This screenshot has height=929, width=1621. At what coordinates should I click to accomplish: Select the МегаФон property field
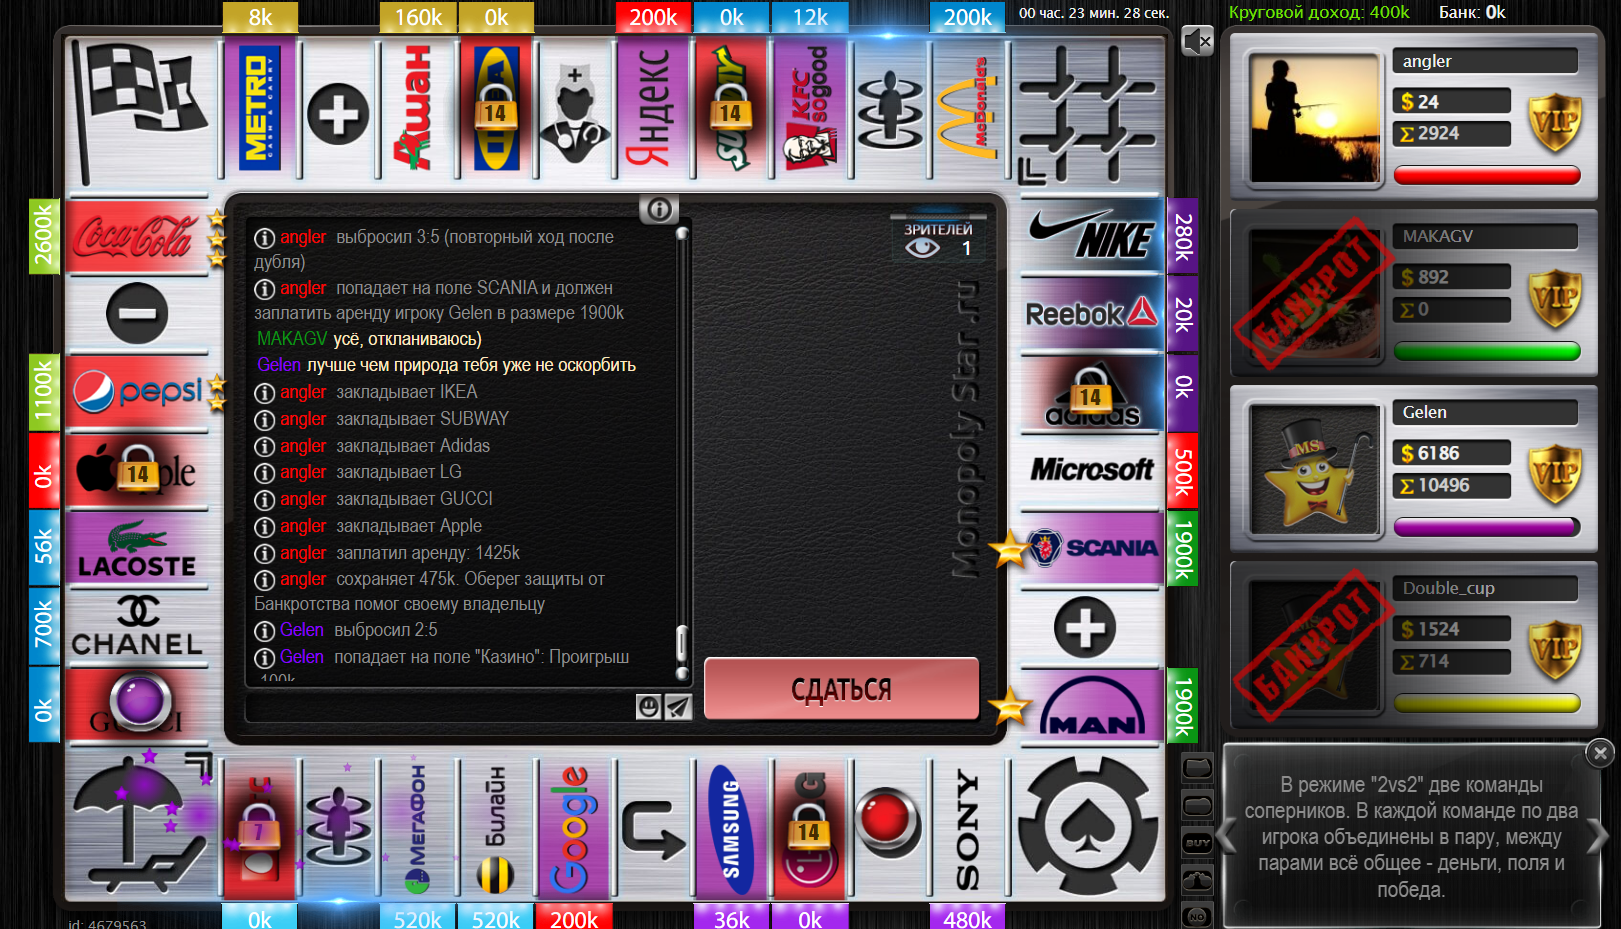coord(417,828)
